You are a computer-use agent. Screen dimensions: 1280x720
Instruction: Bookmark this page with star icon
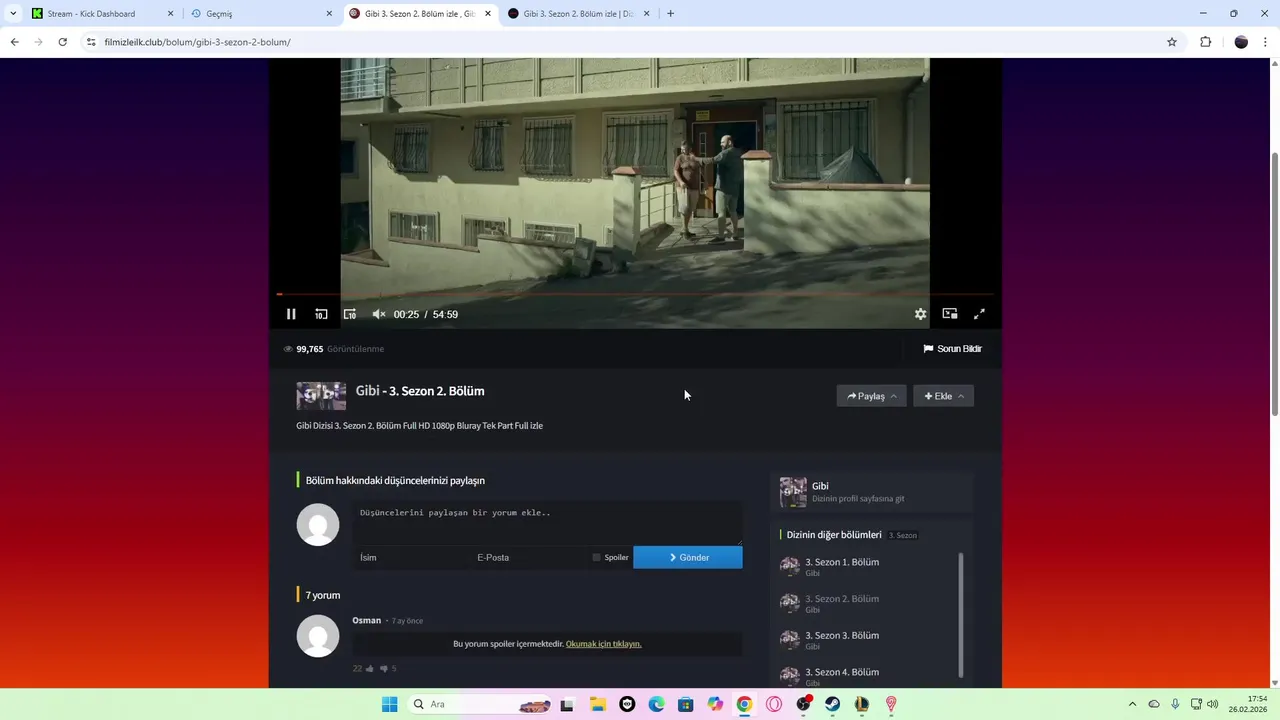coord(1172,42)
